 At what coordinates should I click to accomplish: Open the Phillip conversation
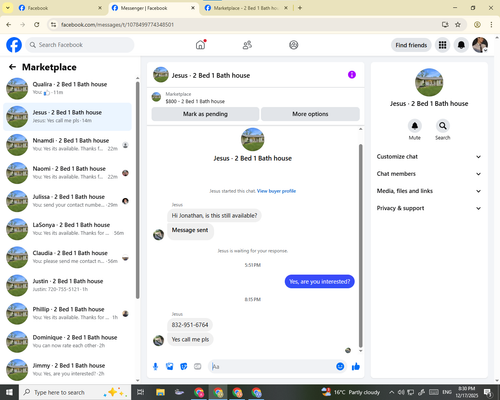coord(67,313)
